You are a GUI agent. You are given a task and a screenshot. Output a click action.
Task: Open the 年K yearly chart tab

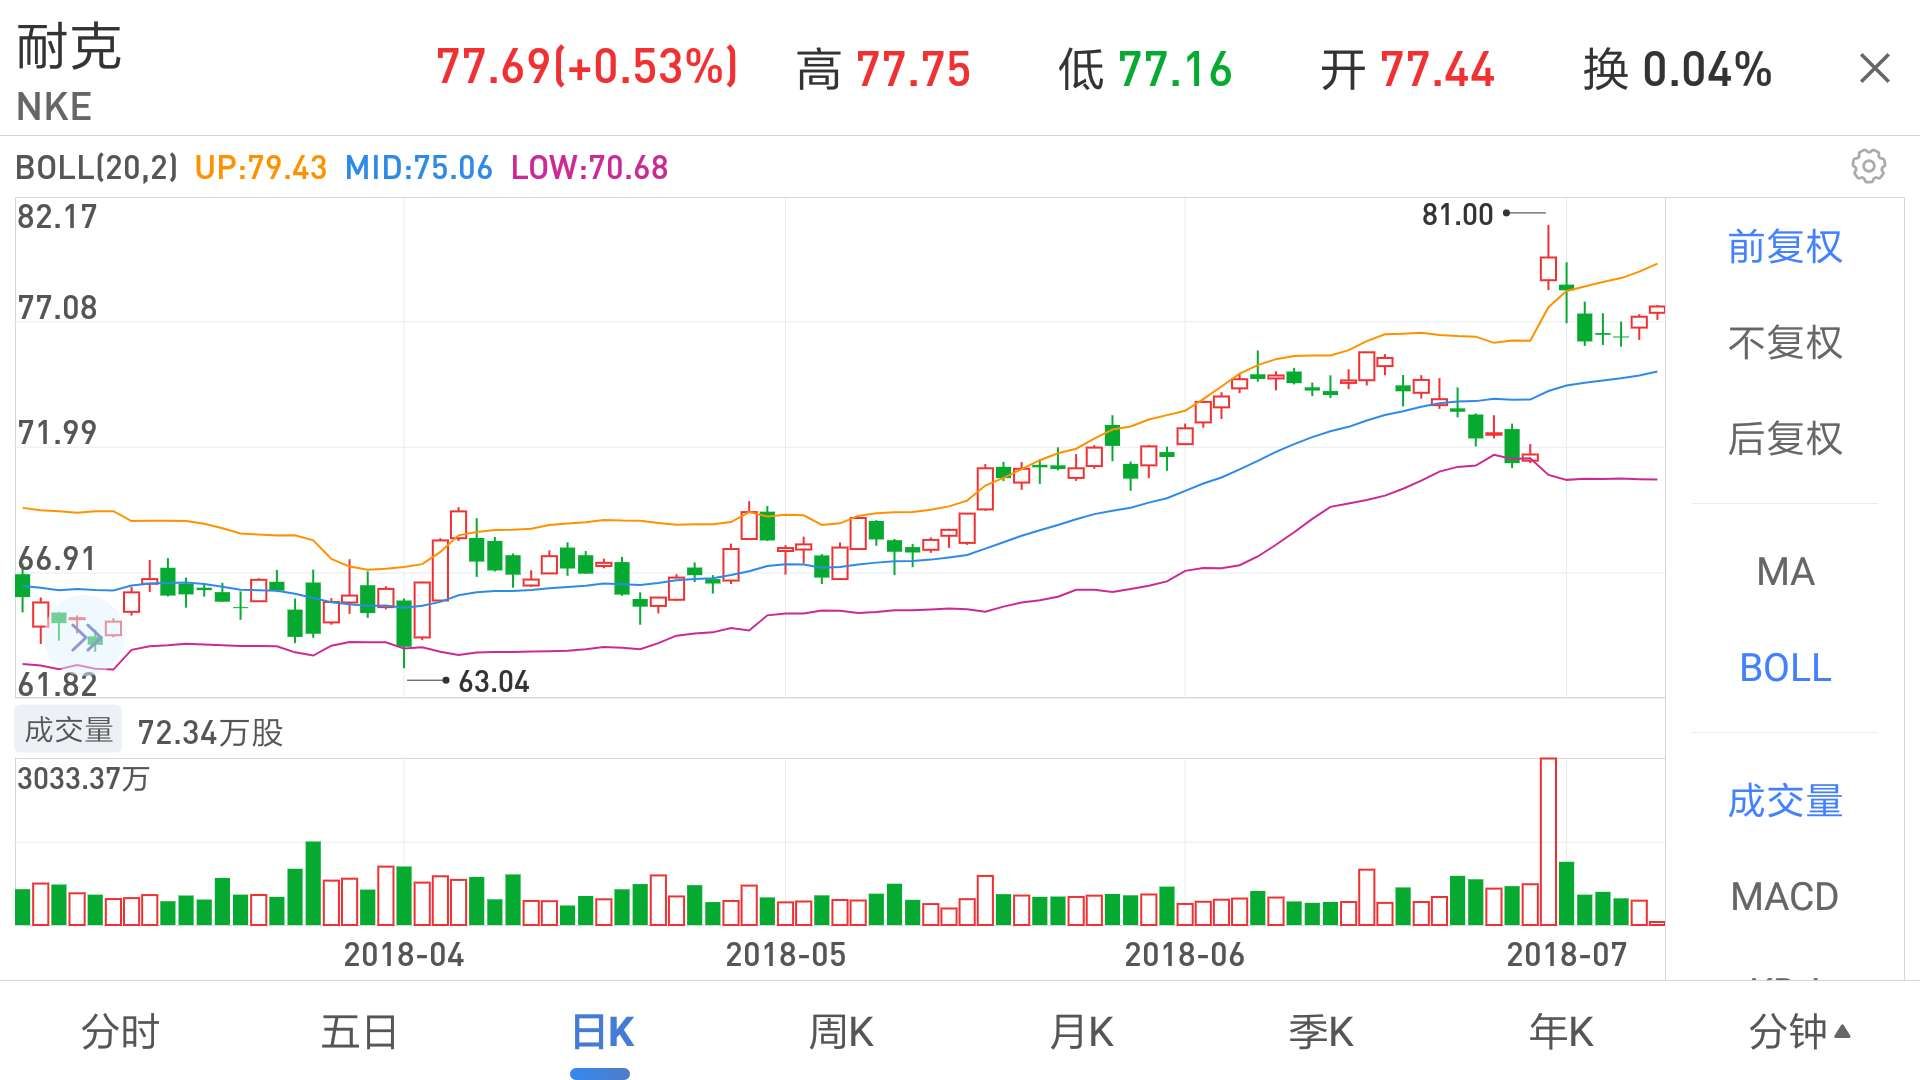pyautogui.click(x=1560, y=1031)
